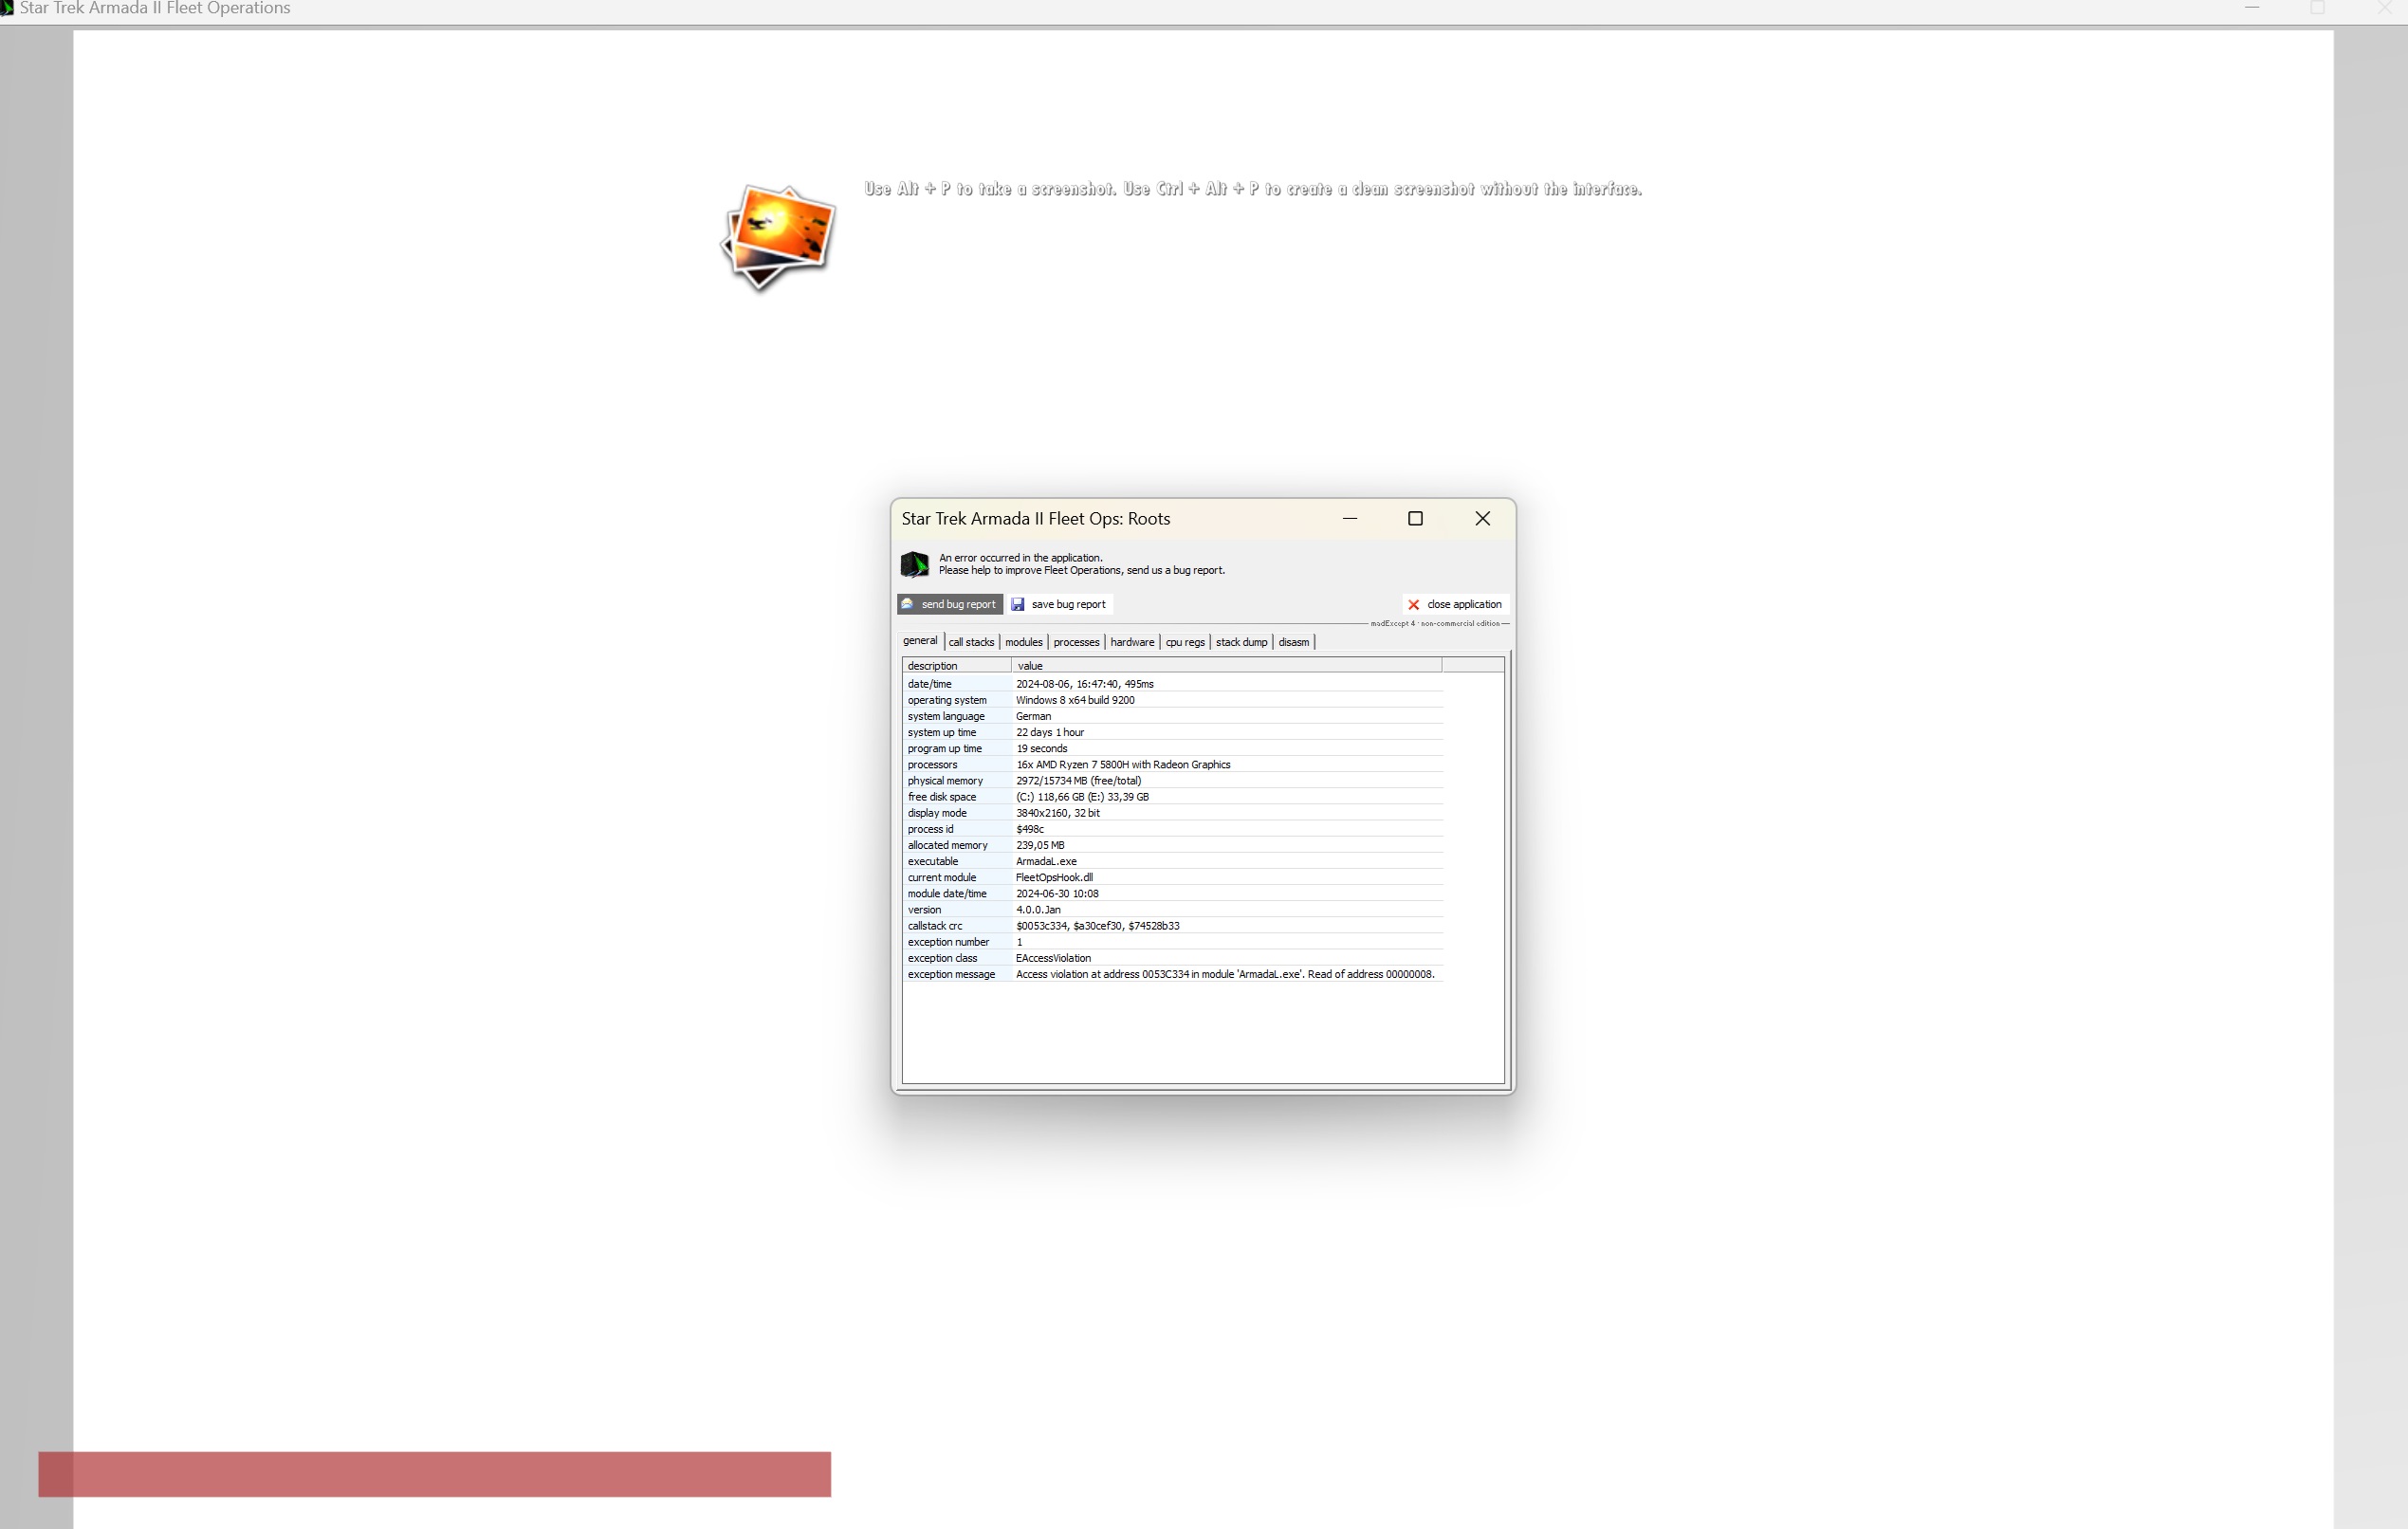The width and height of the screenshot is (2408, 1529).
Task: Click the close application button
Action: coord(1455,604)
